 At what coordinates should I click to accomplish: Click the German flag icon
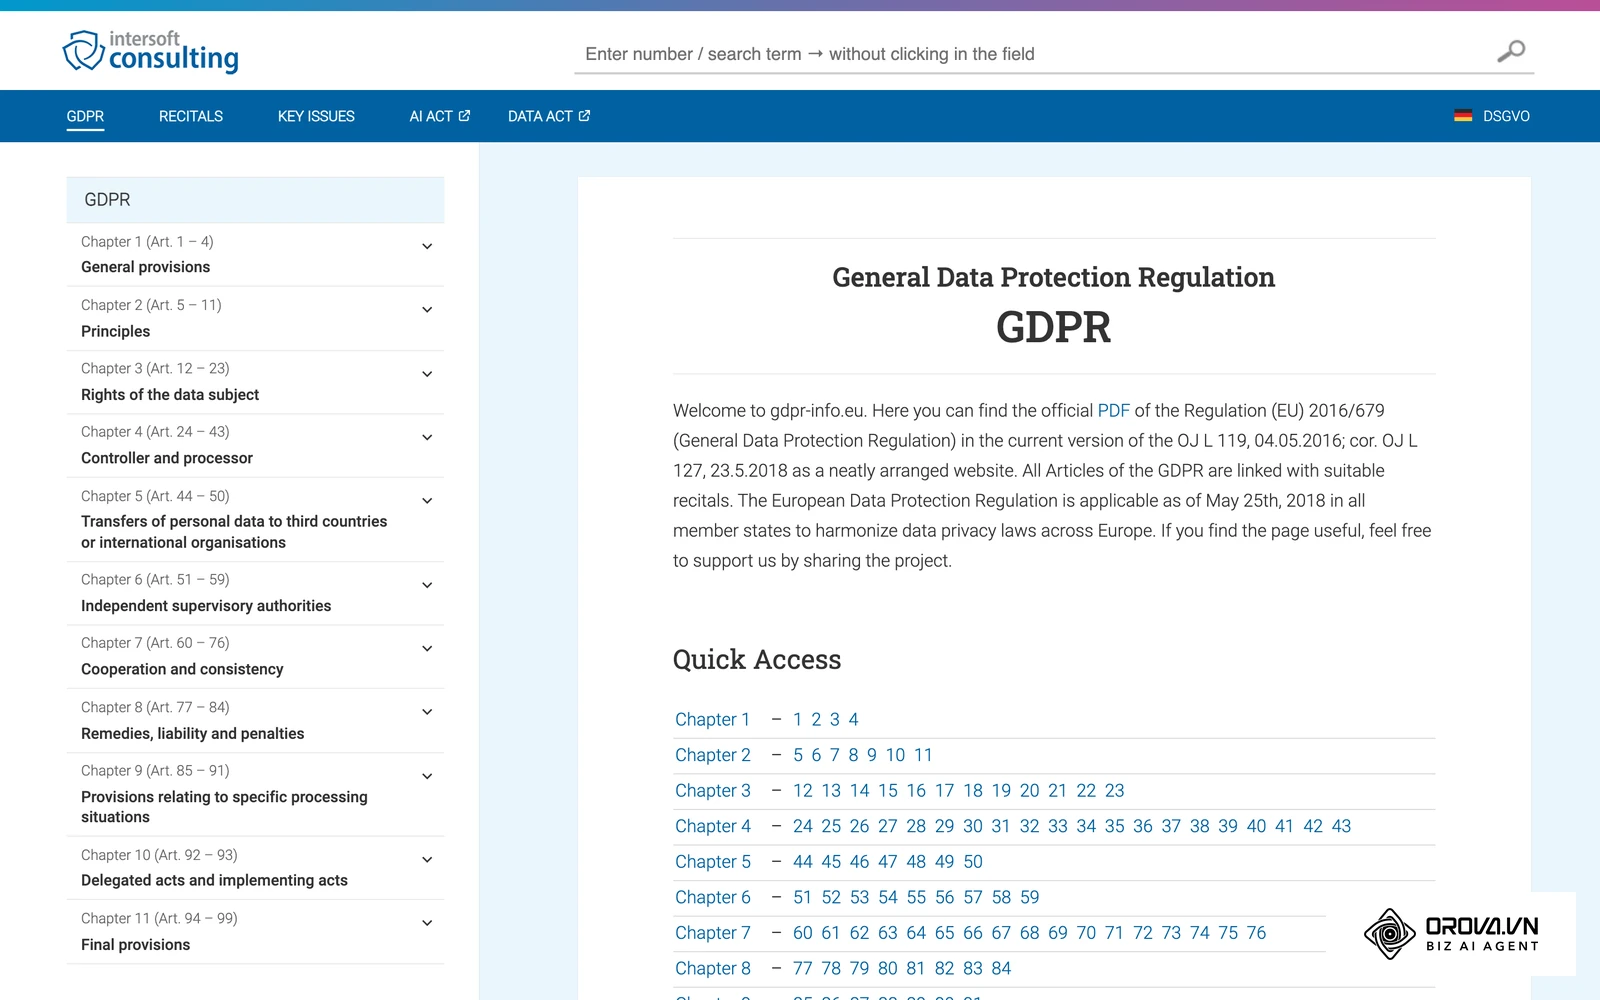(x=1463, y=116)
